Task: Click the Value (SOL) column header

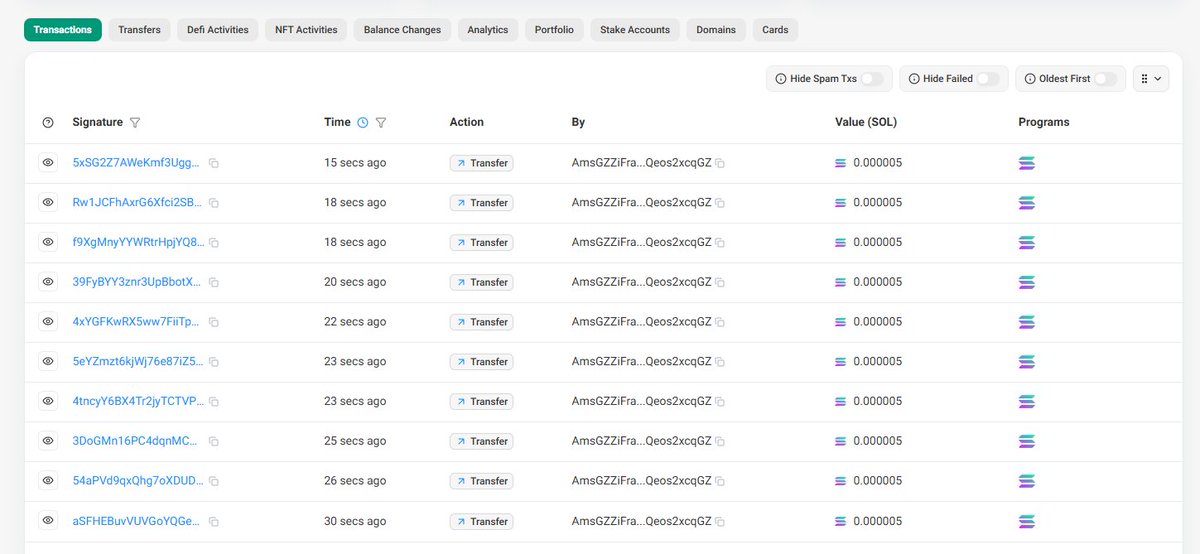Action: click(x=866, y=122)
